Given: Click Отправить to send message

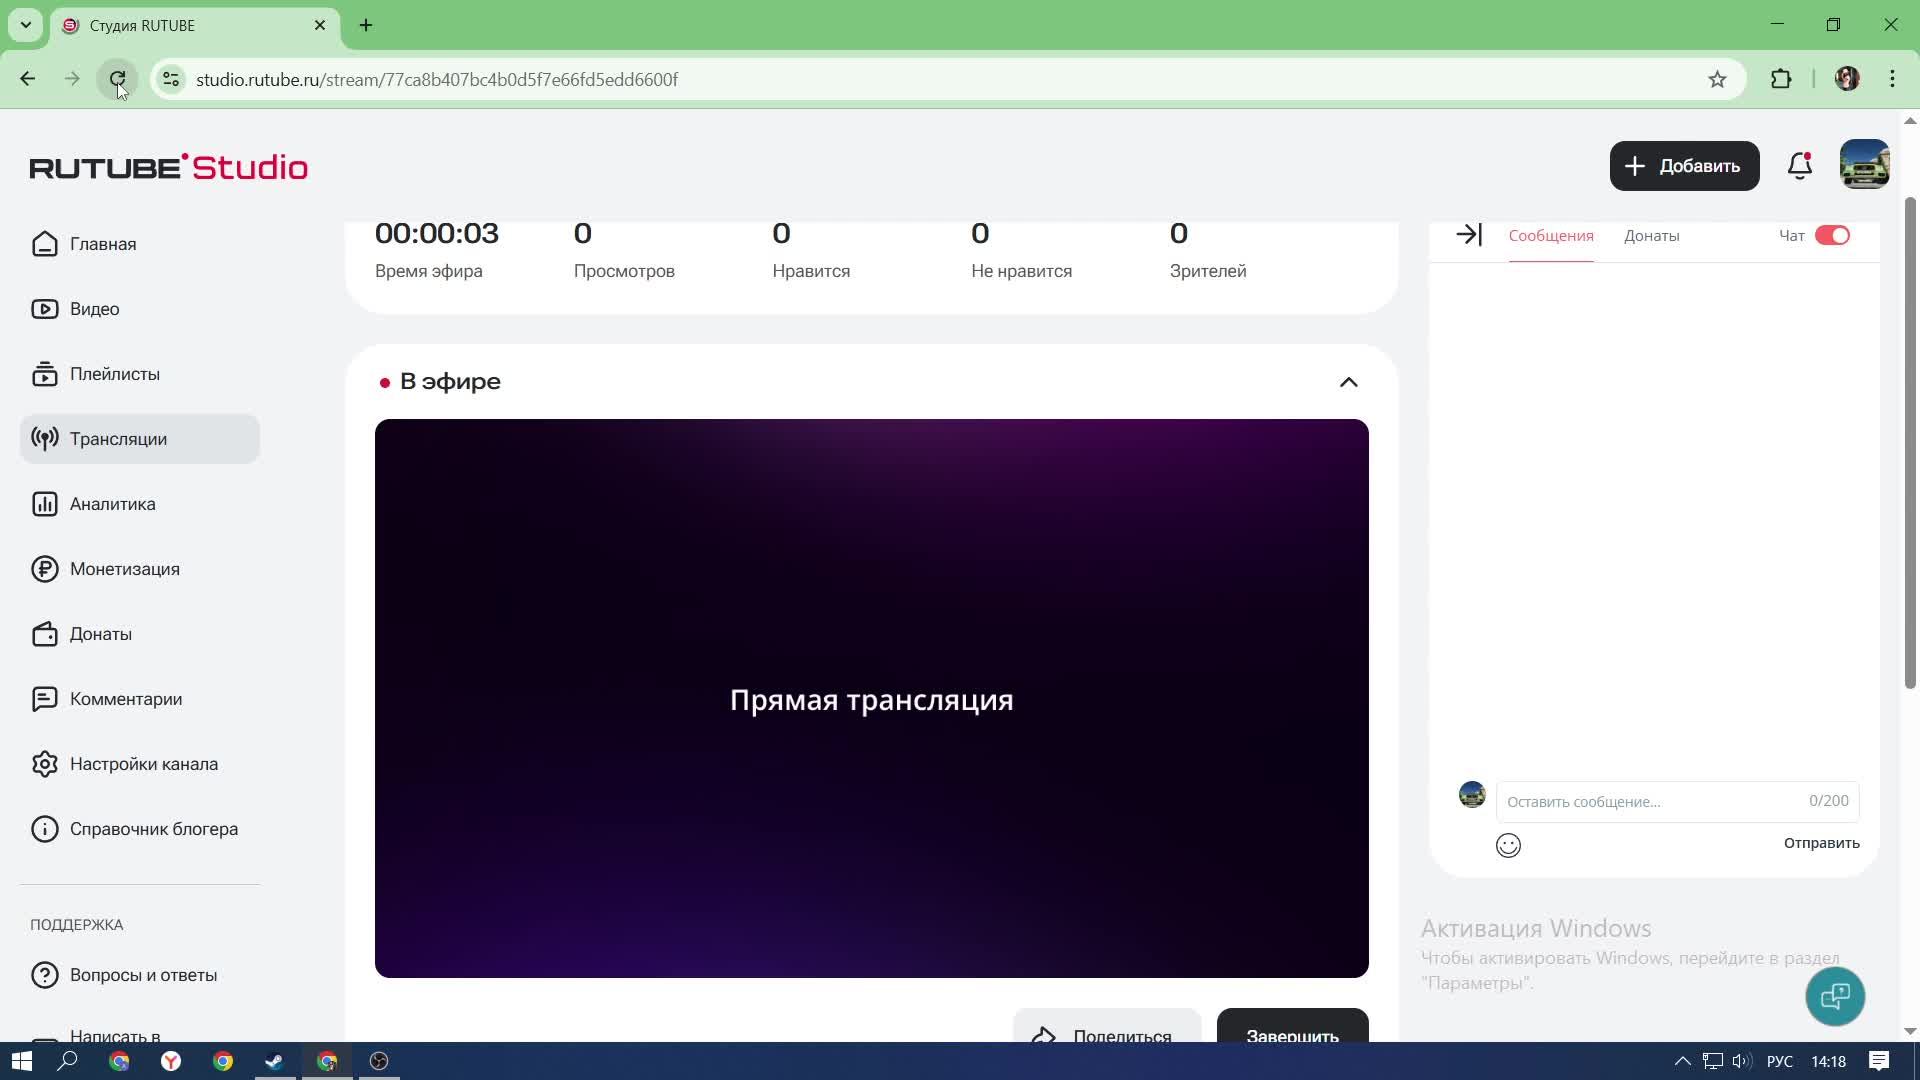Looking at the screenshot, I should [x=1821, y=843].
